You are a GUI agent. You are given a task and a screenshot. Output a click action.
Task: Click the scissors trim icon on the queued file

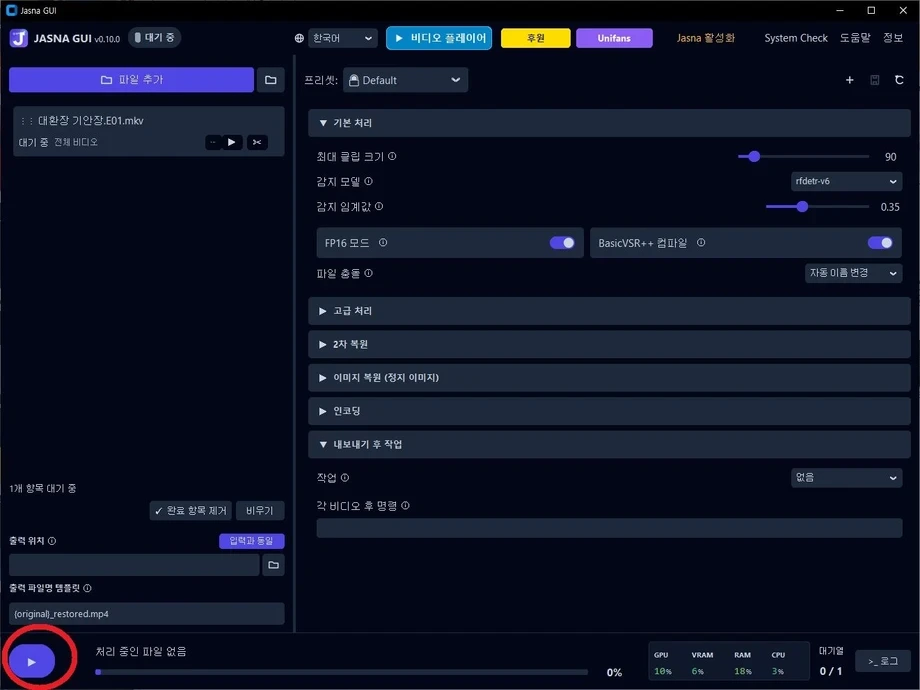pyautogui.click(x=257, y=142)
